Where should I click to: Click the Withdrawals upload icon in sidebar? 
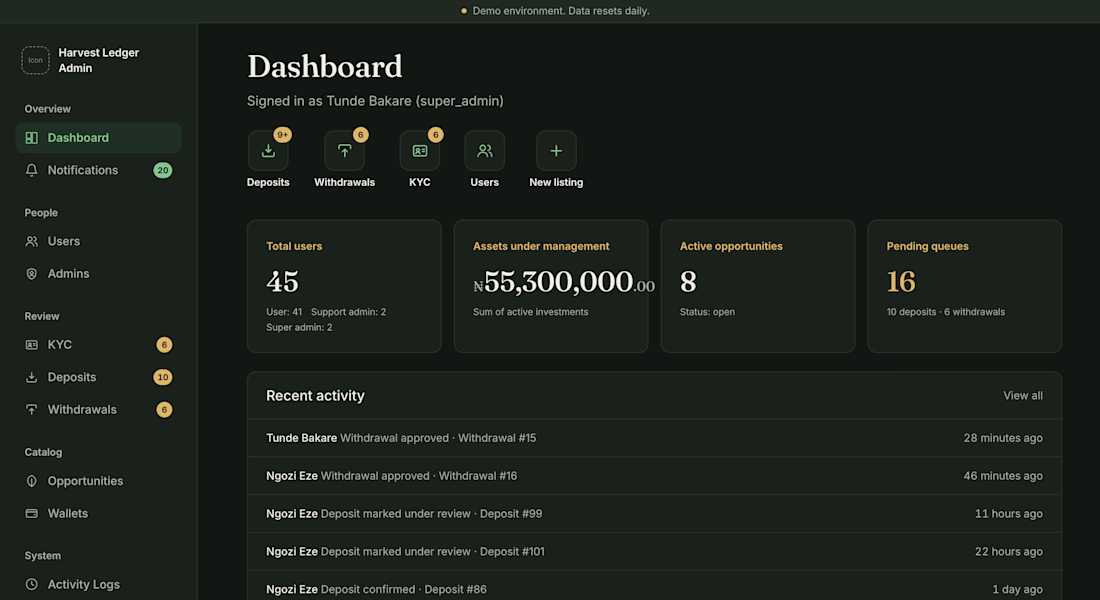[x=32, y=410]
